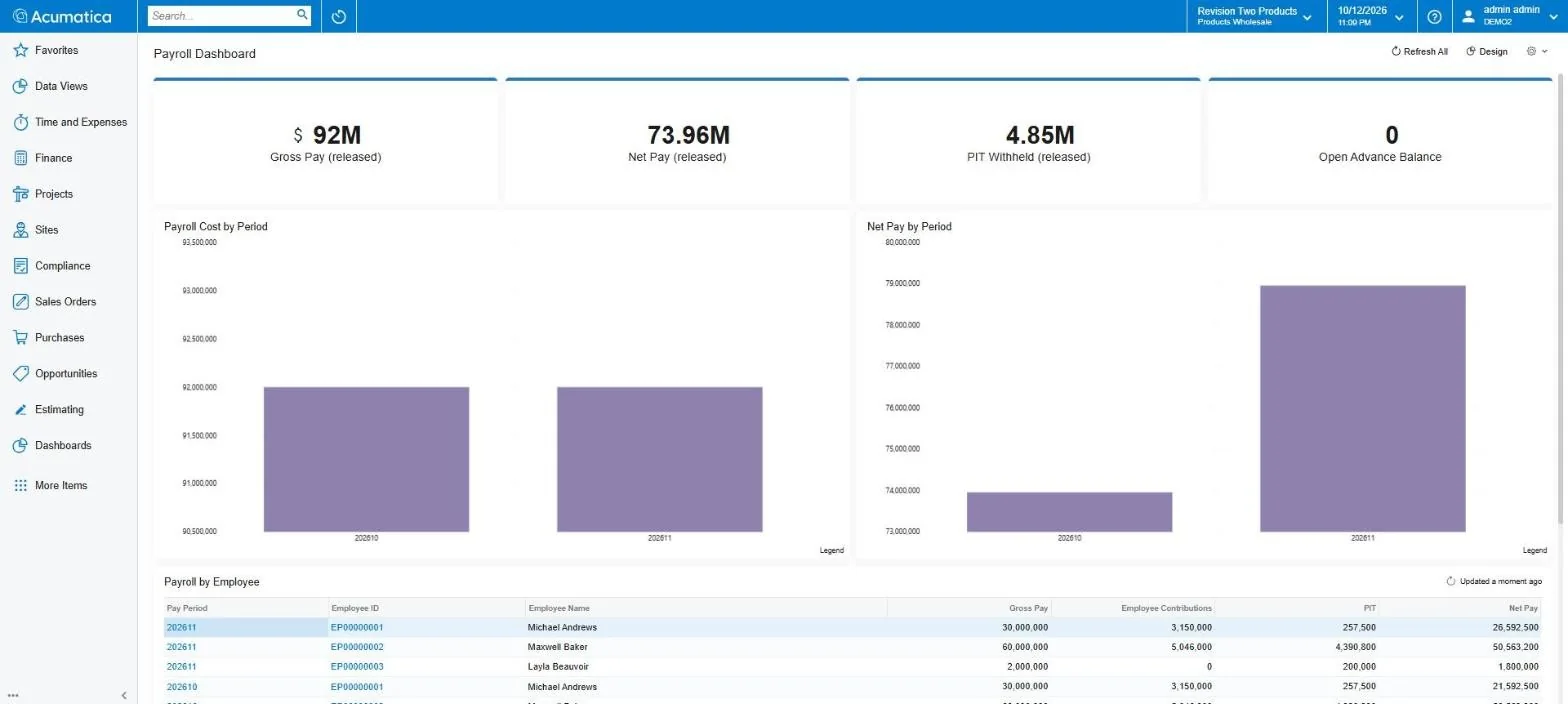
Task: Click the Opportunities tag icon
Action: coord(20,373)
